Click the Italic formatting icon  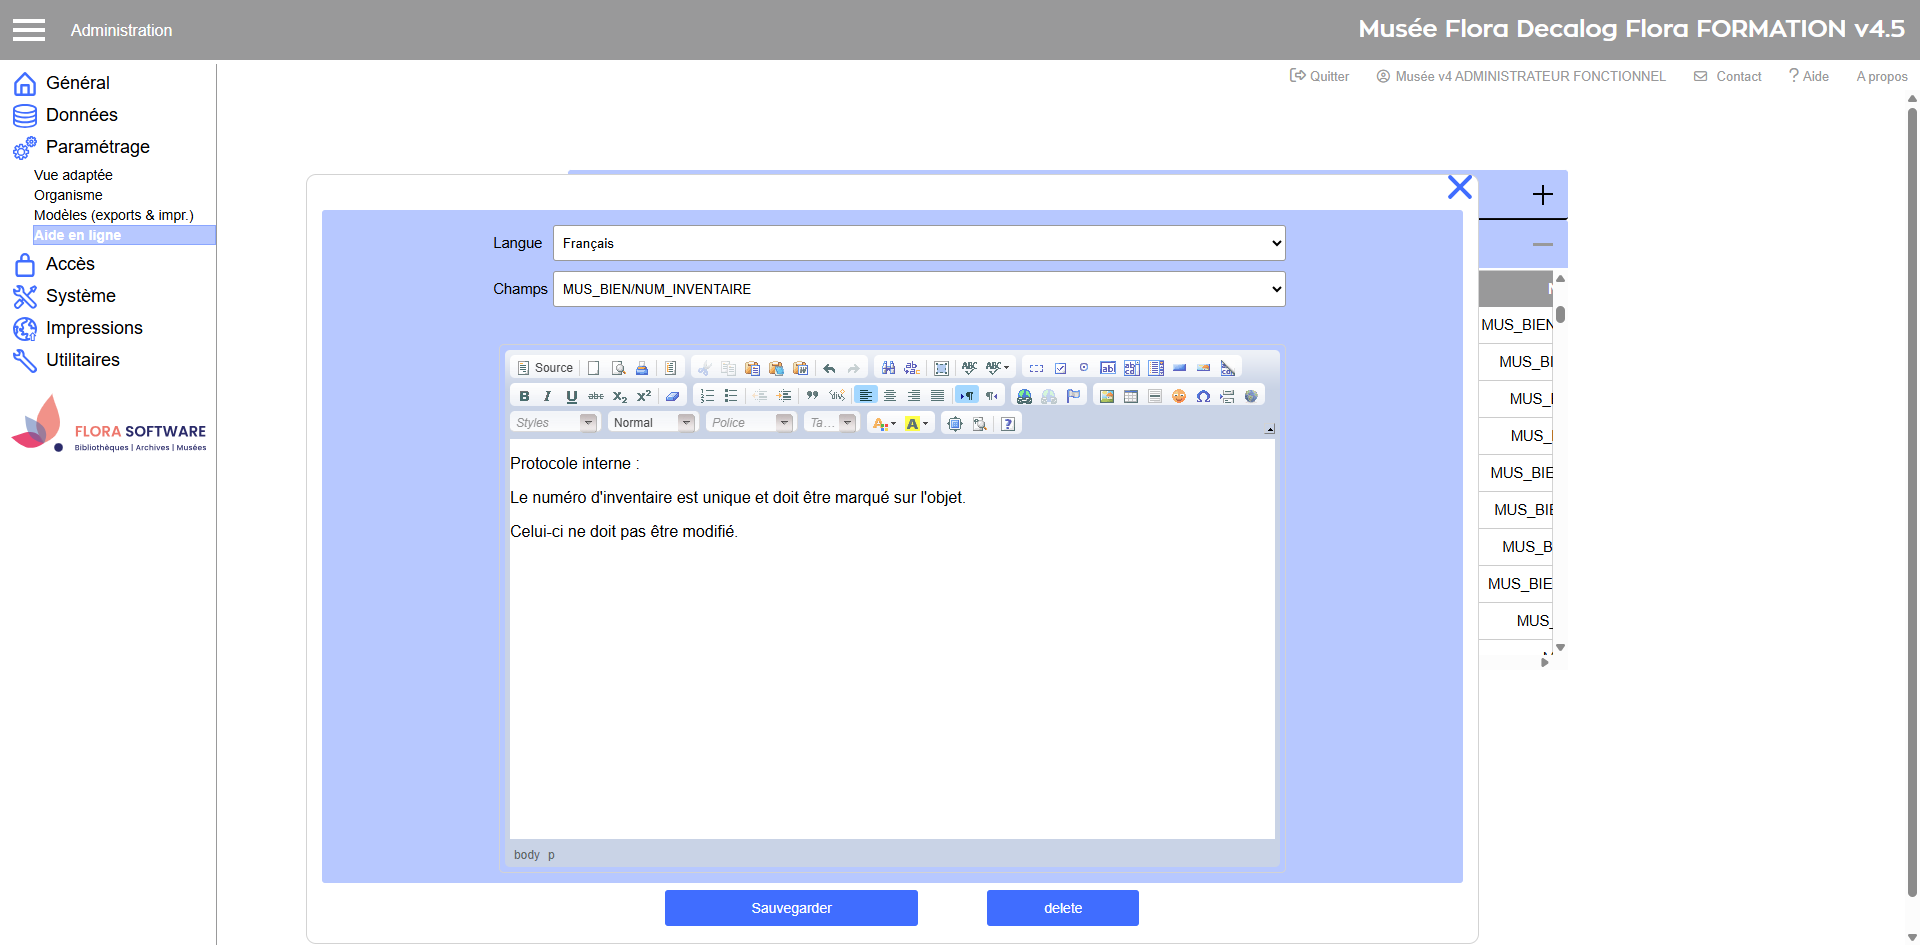click(x=547, y=396)
